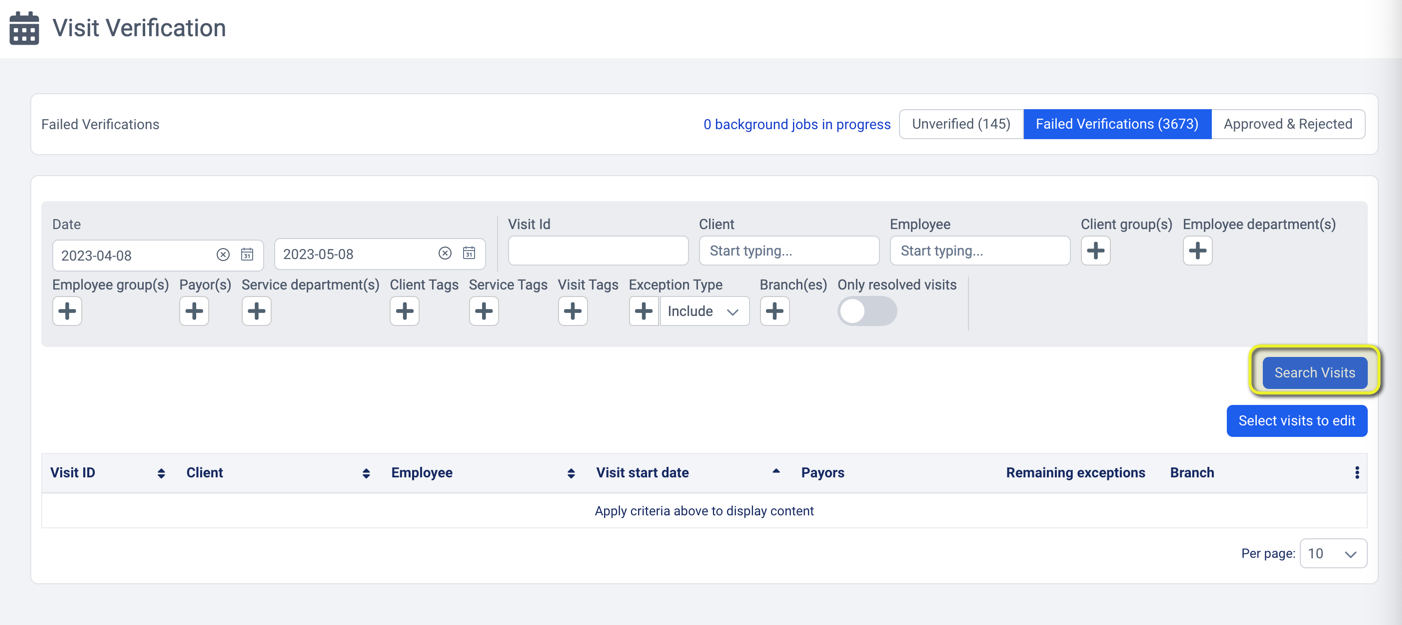Viewport: 1402px width, 625px height.
Task: Click the Payors column header
Action: click(823, 473)
